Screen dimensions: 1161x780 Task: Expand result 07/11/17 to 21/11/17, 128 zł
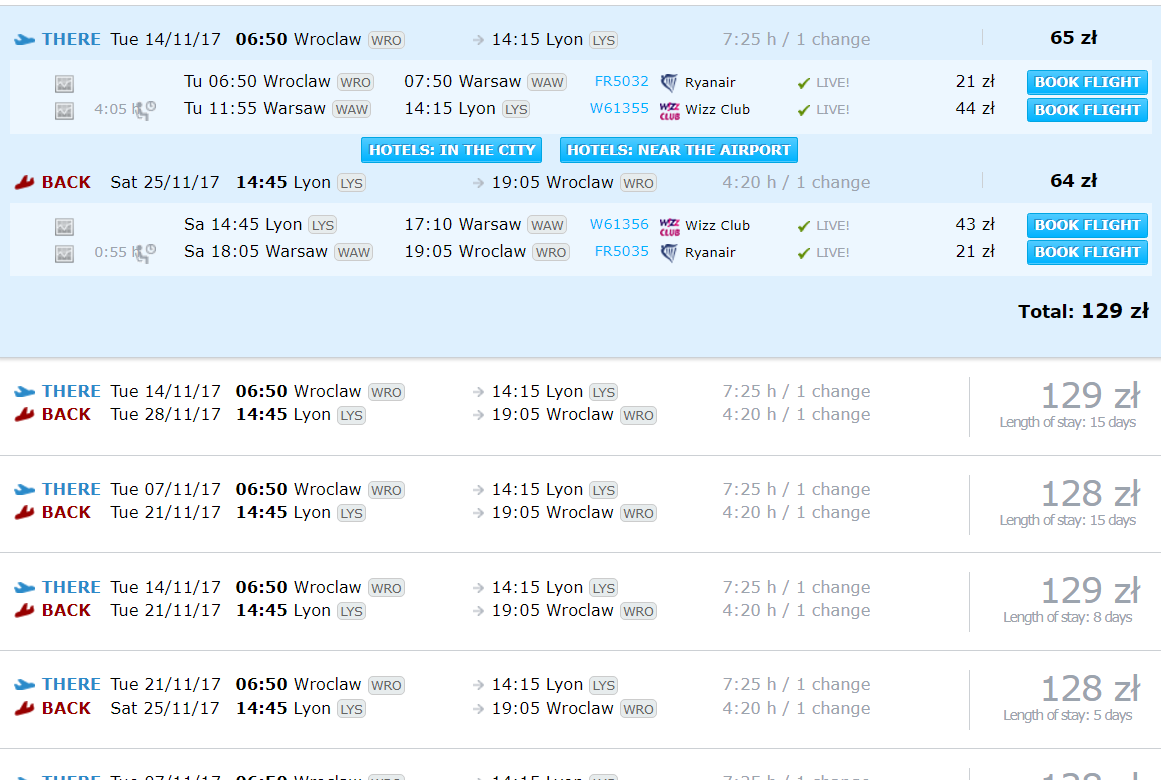tap(580, 504)
